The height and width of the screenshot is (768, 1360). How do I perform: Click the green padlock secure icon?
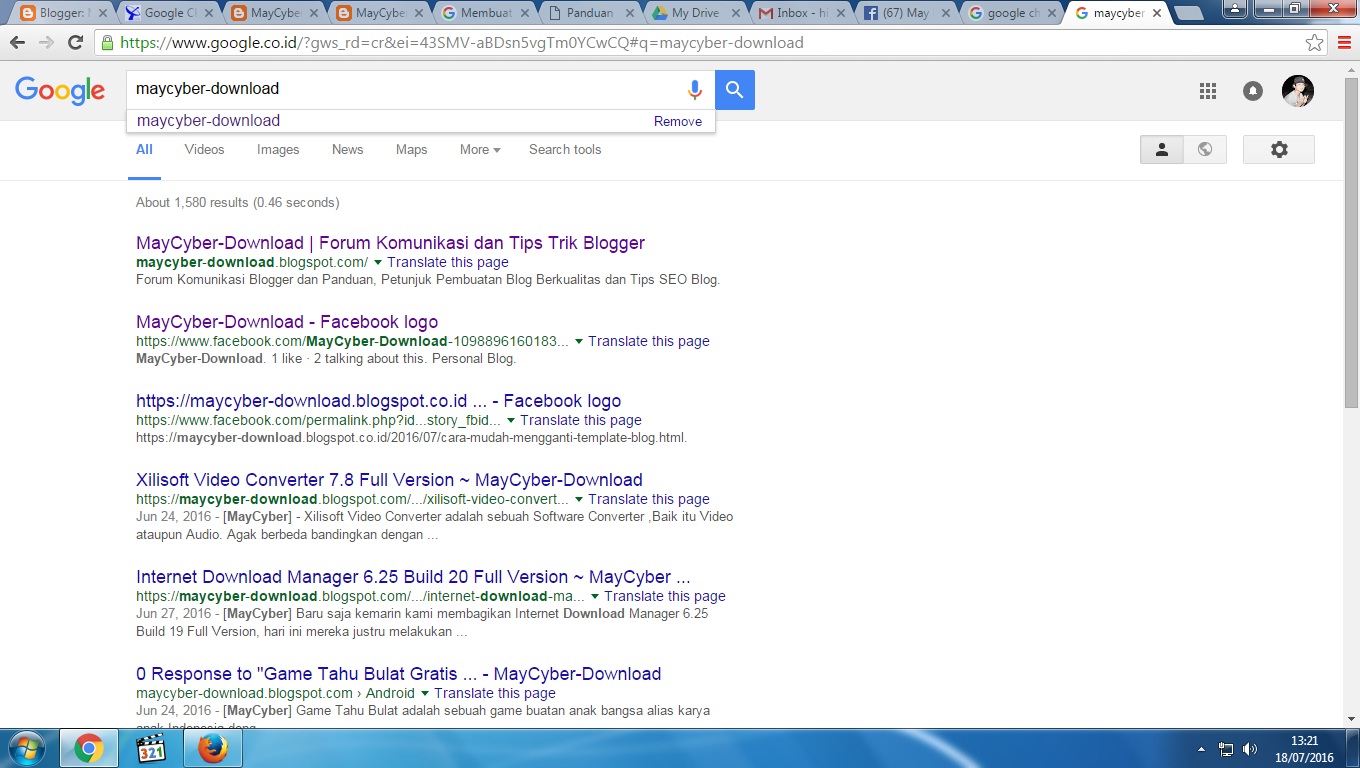pyautogui.click(x=108, y=43)
